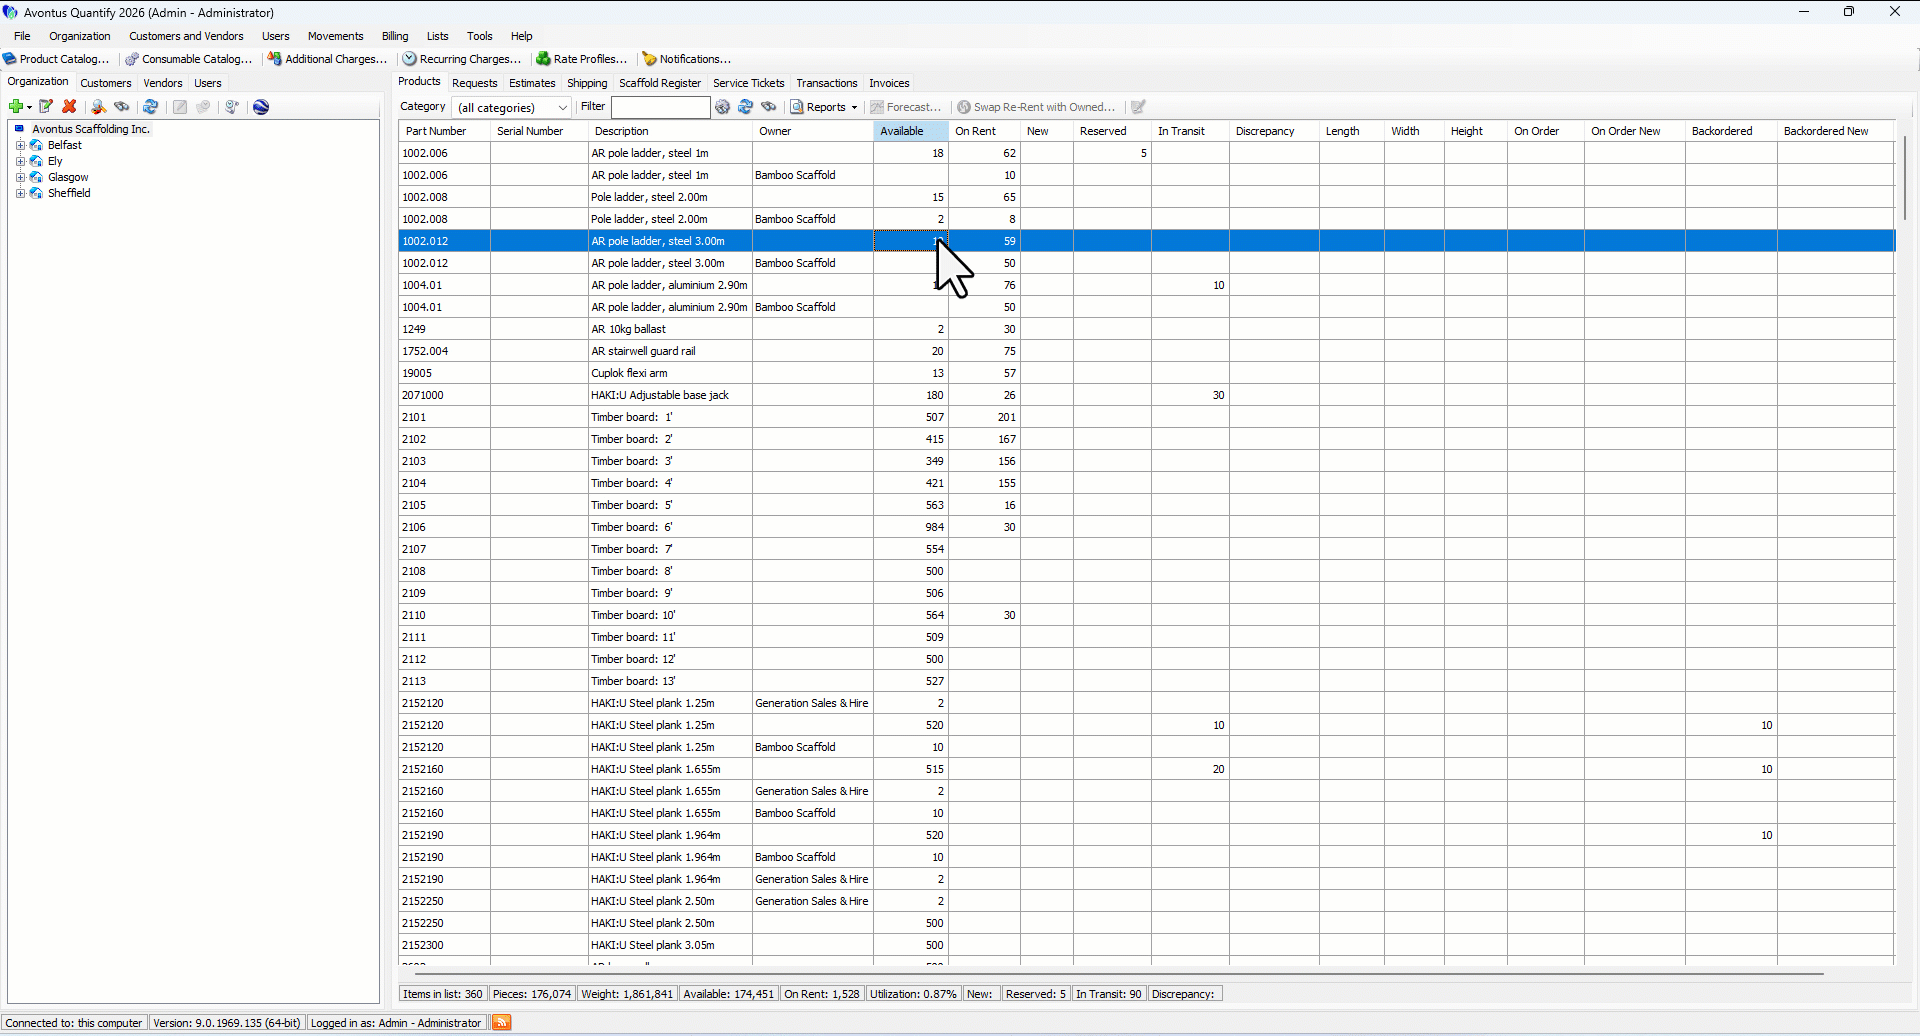Click the Belfast branch office icon

coord(37,145)
